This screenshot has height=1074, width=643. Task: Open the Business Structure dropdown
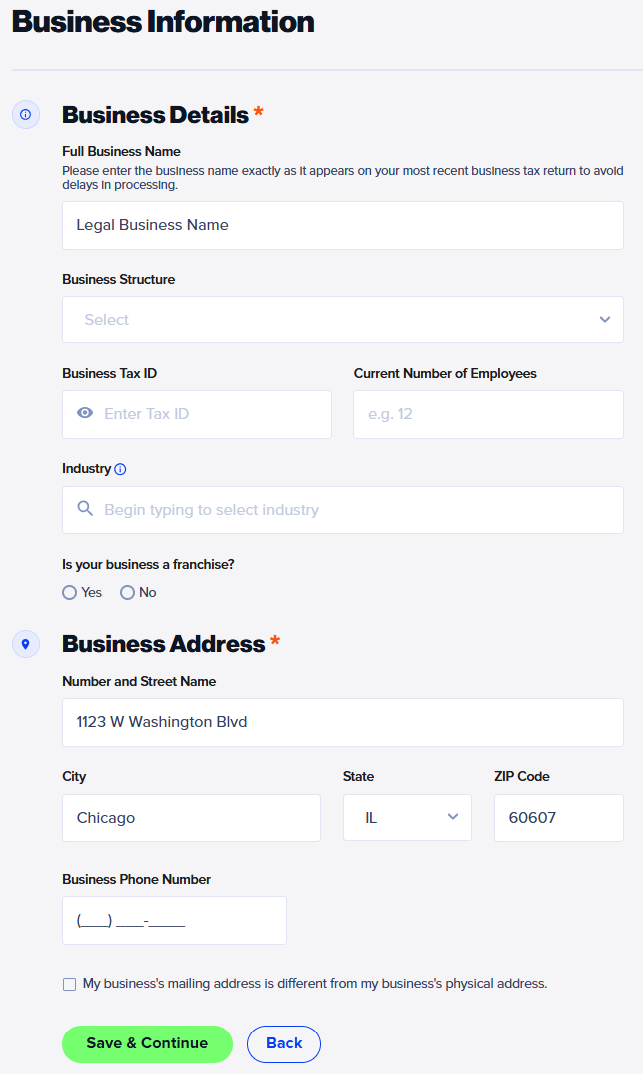(x=342, y=319)
